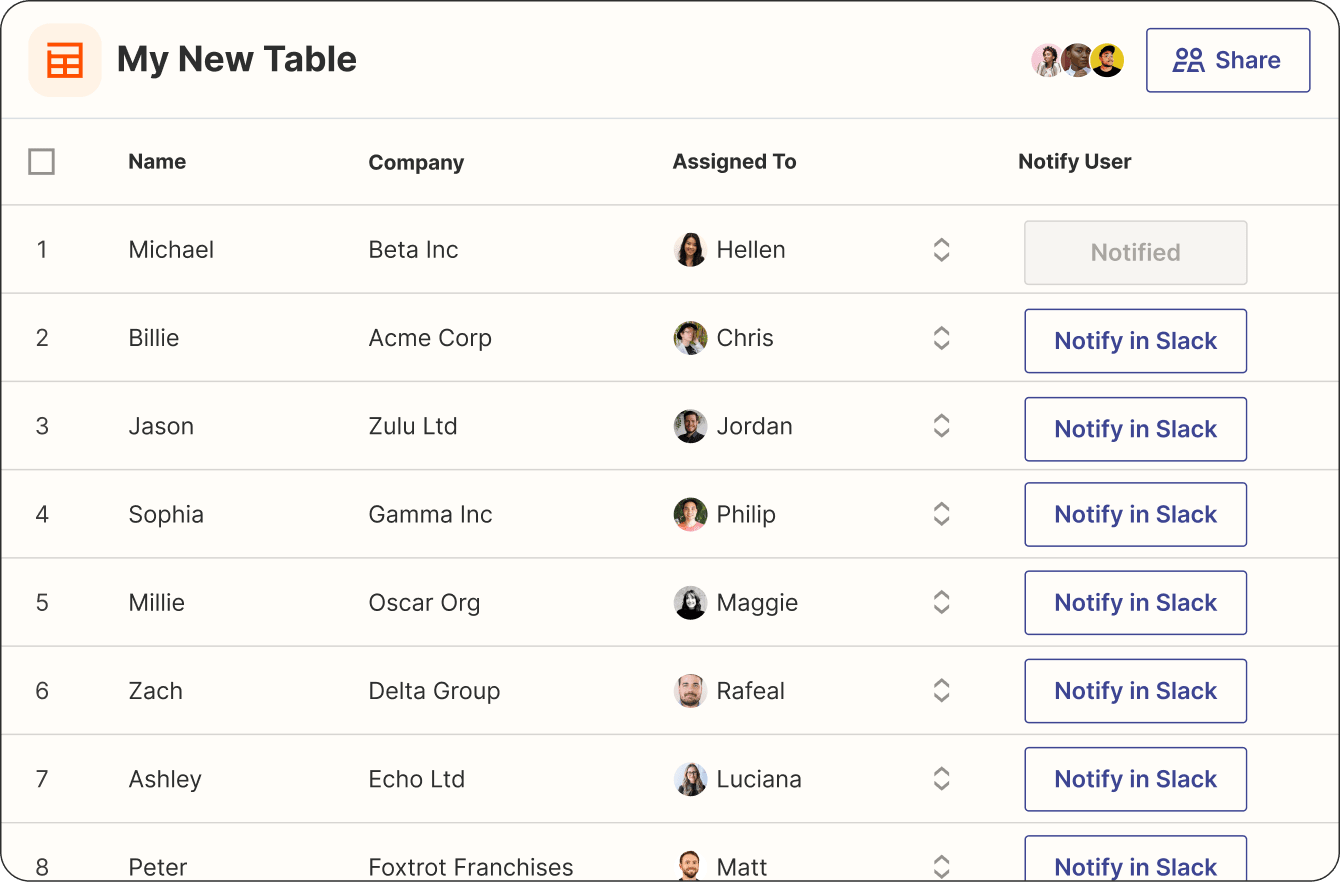Click the orange table app icon beside the title

coord(64,60)
